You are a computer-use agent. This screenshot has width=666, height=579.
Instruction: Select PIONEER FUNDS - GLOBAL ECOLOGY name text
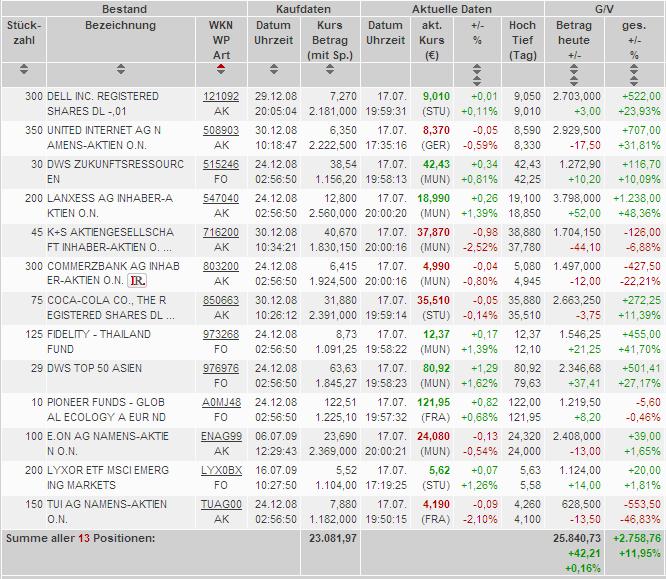click(x=106, y=410)
